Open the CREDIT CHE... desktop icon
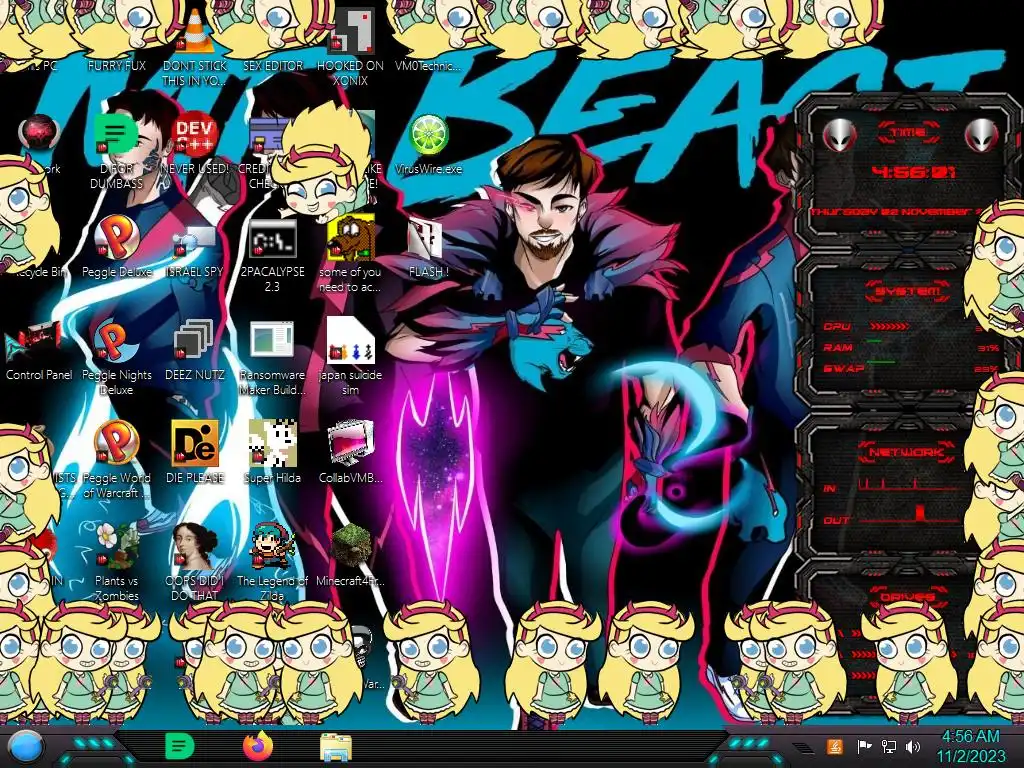1024x768 pixels. pos(264,136)
